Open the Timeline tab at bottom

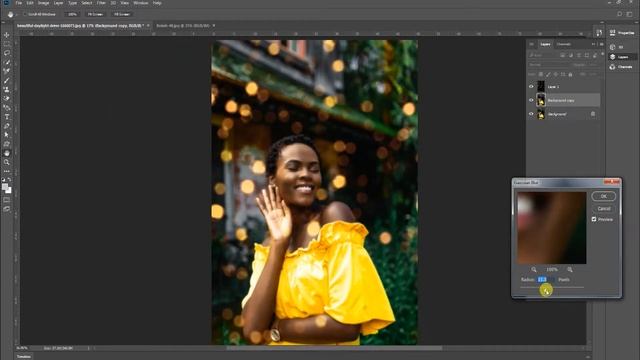(x=24, y=357)
